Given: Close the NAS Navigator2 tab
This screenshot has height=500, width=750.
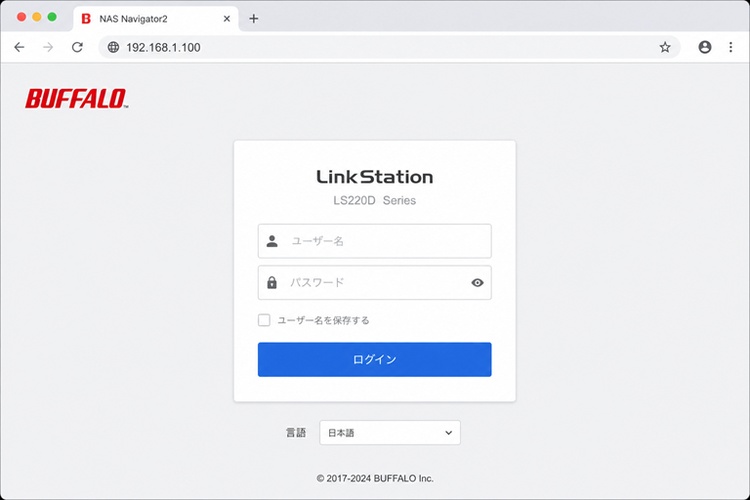Looking at the screenshot, I should (227, 19).
